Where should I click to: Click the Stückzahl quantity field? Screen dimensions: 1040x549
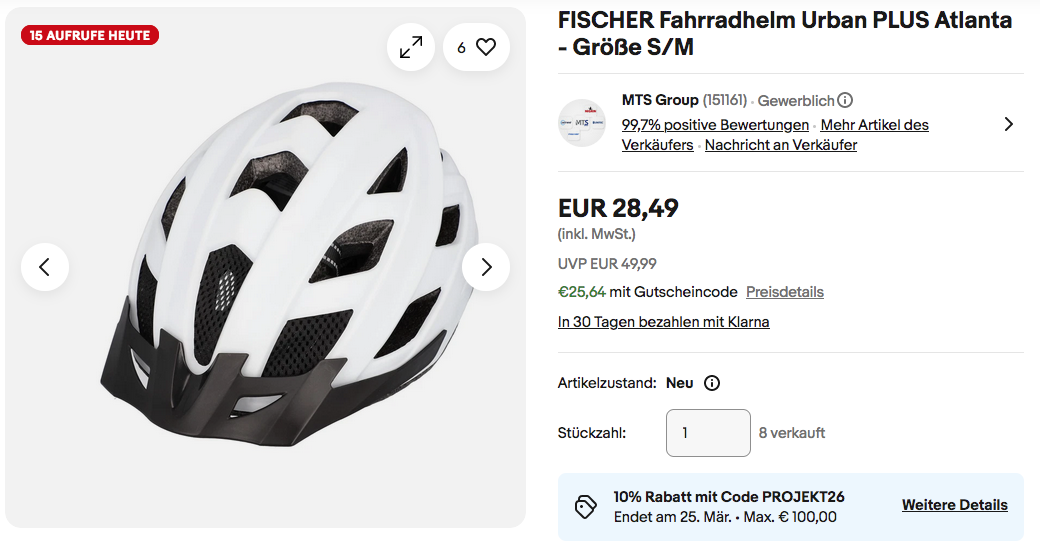708,433
